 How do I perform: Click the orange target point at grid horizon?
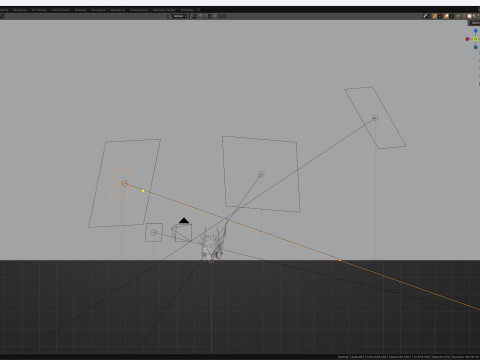(340, 260)
